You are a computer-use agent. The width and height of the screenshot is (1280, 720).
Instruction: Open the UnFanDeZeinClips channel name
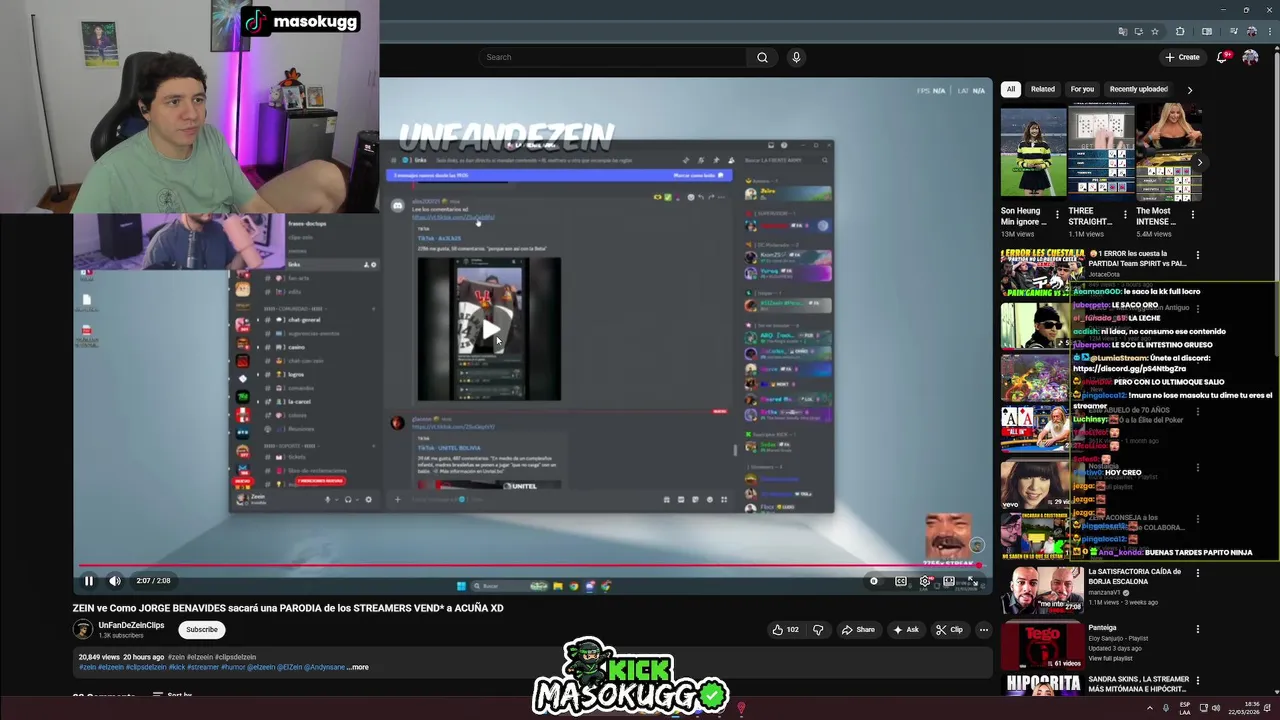click(x=131, y=625)
